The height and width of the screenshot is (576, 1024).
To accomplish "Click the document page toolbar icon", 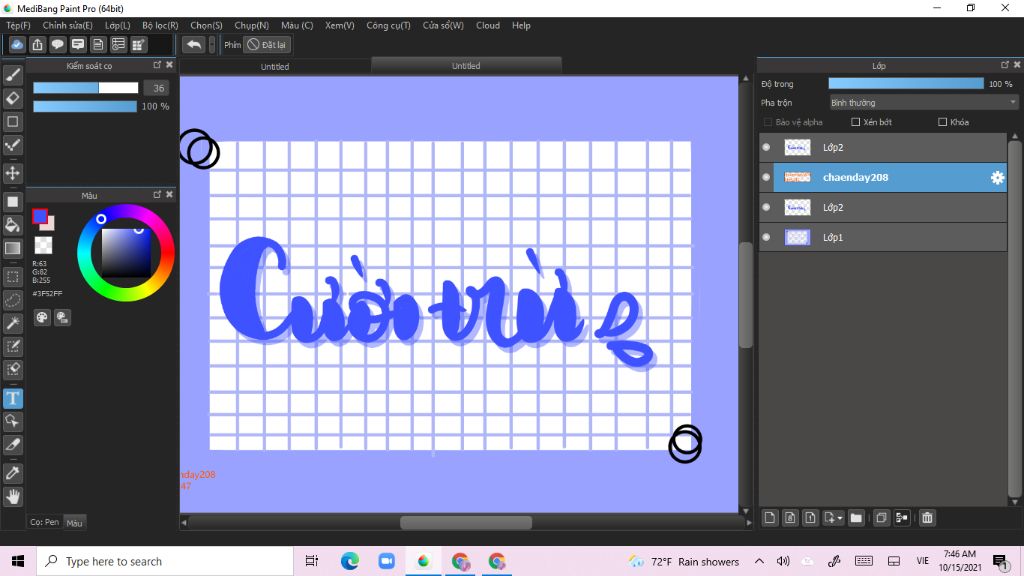I will tap(98, 44).
